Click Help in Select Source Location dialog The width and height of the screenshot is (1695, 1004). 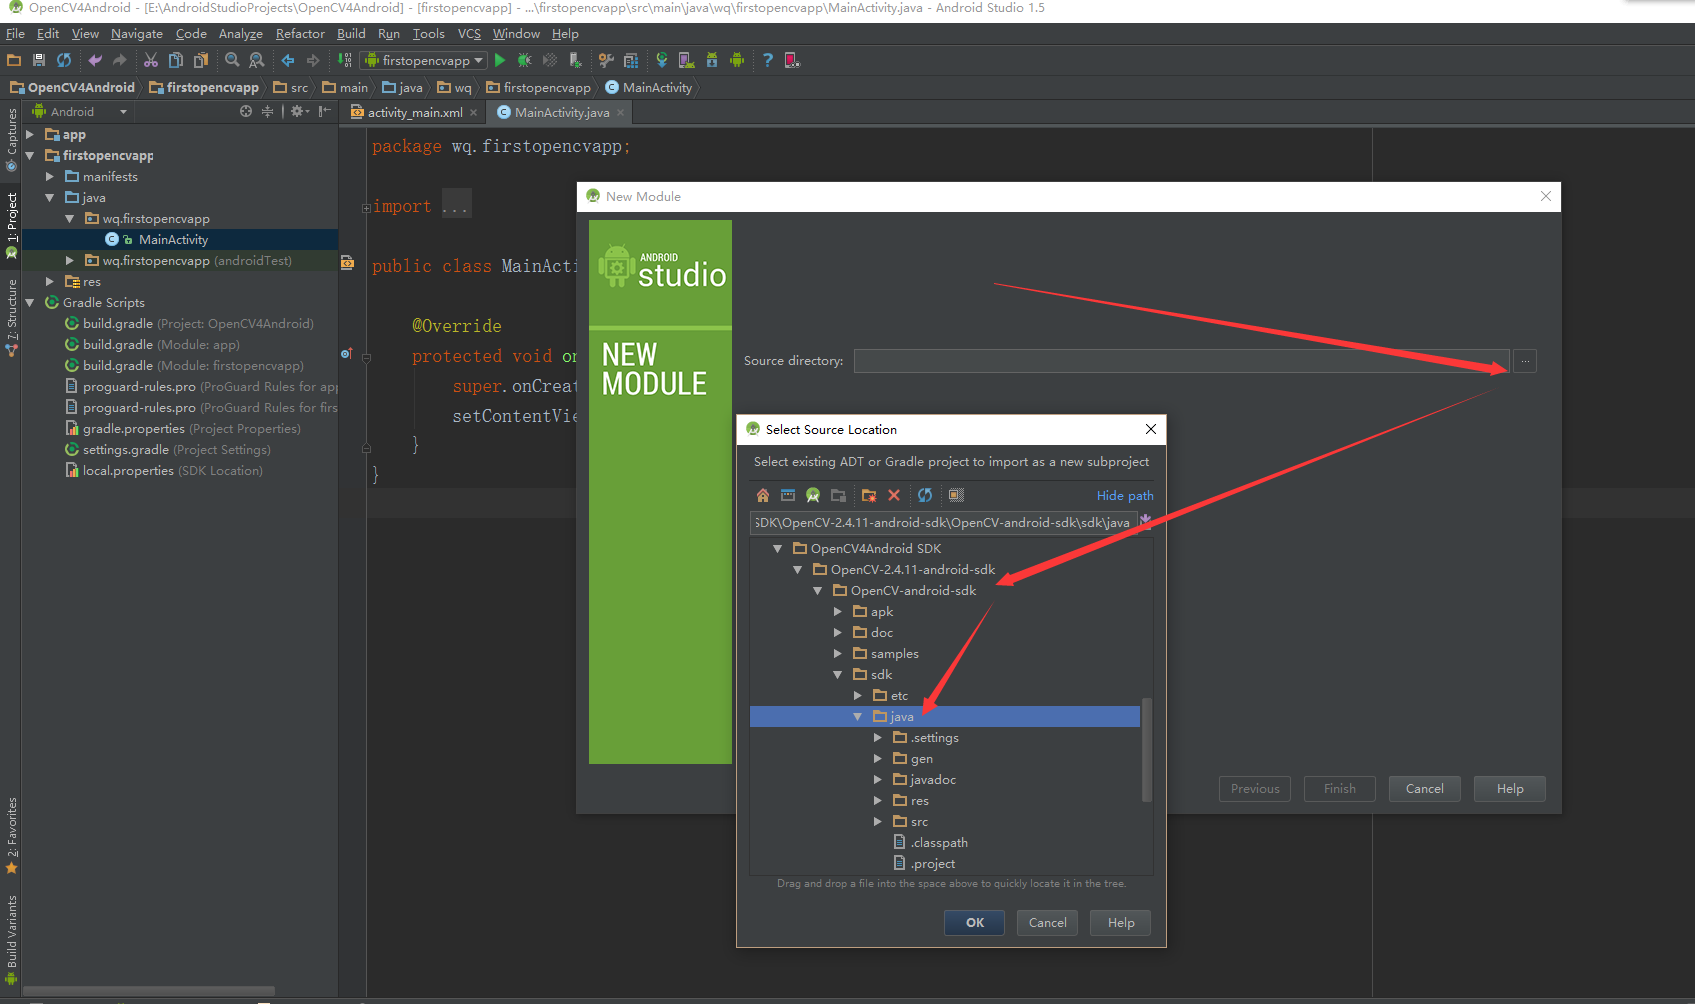[1121, 922]
